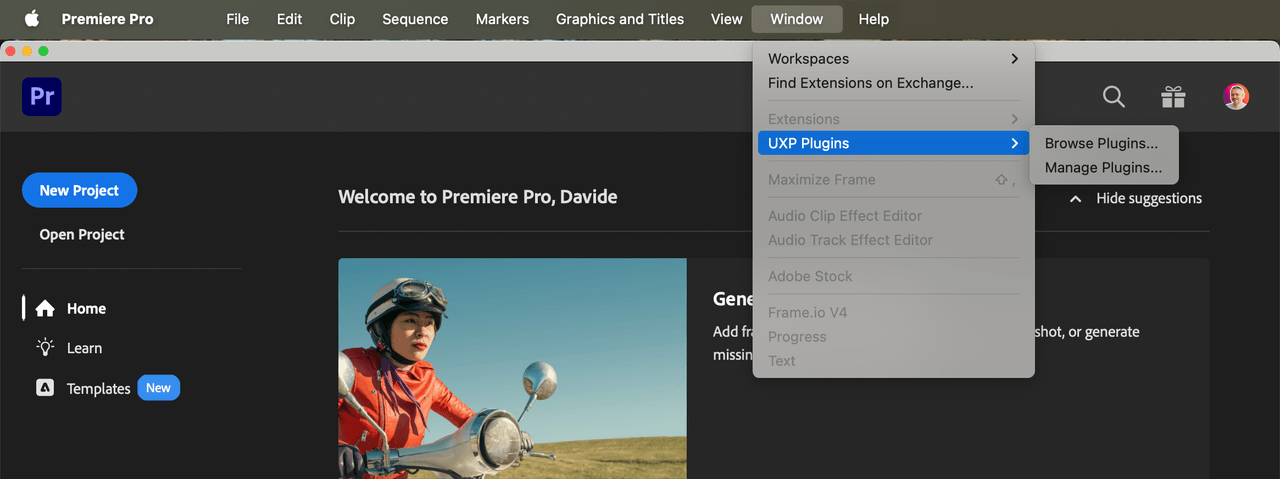The width and height of the screenshot is (1280, 479).
Task: Go to the Home section
Action: (x=86, y=309)
